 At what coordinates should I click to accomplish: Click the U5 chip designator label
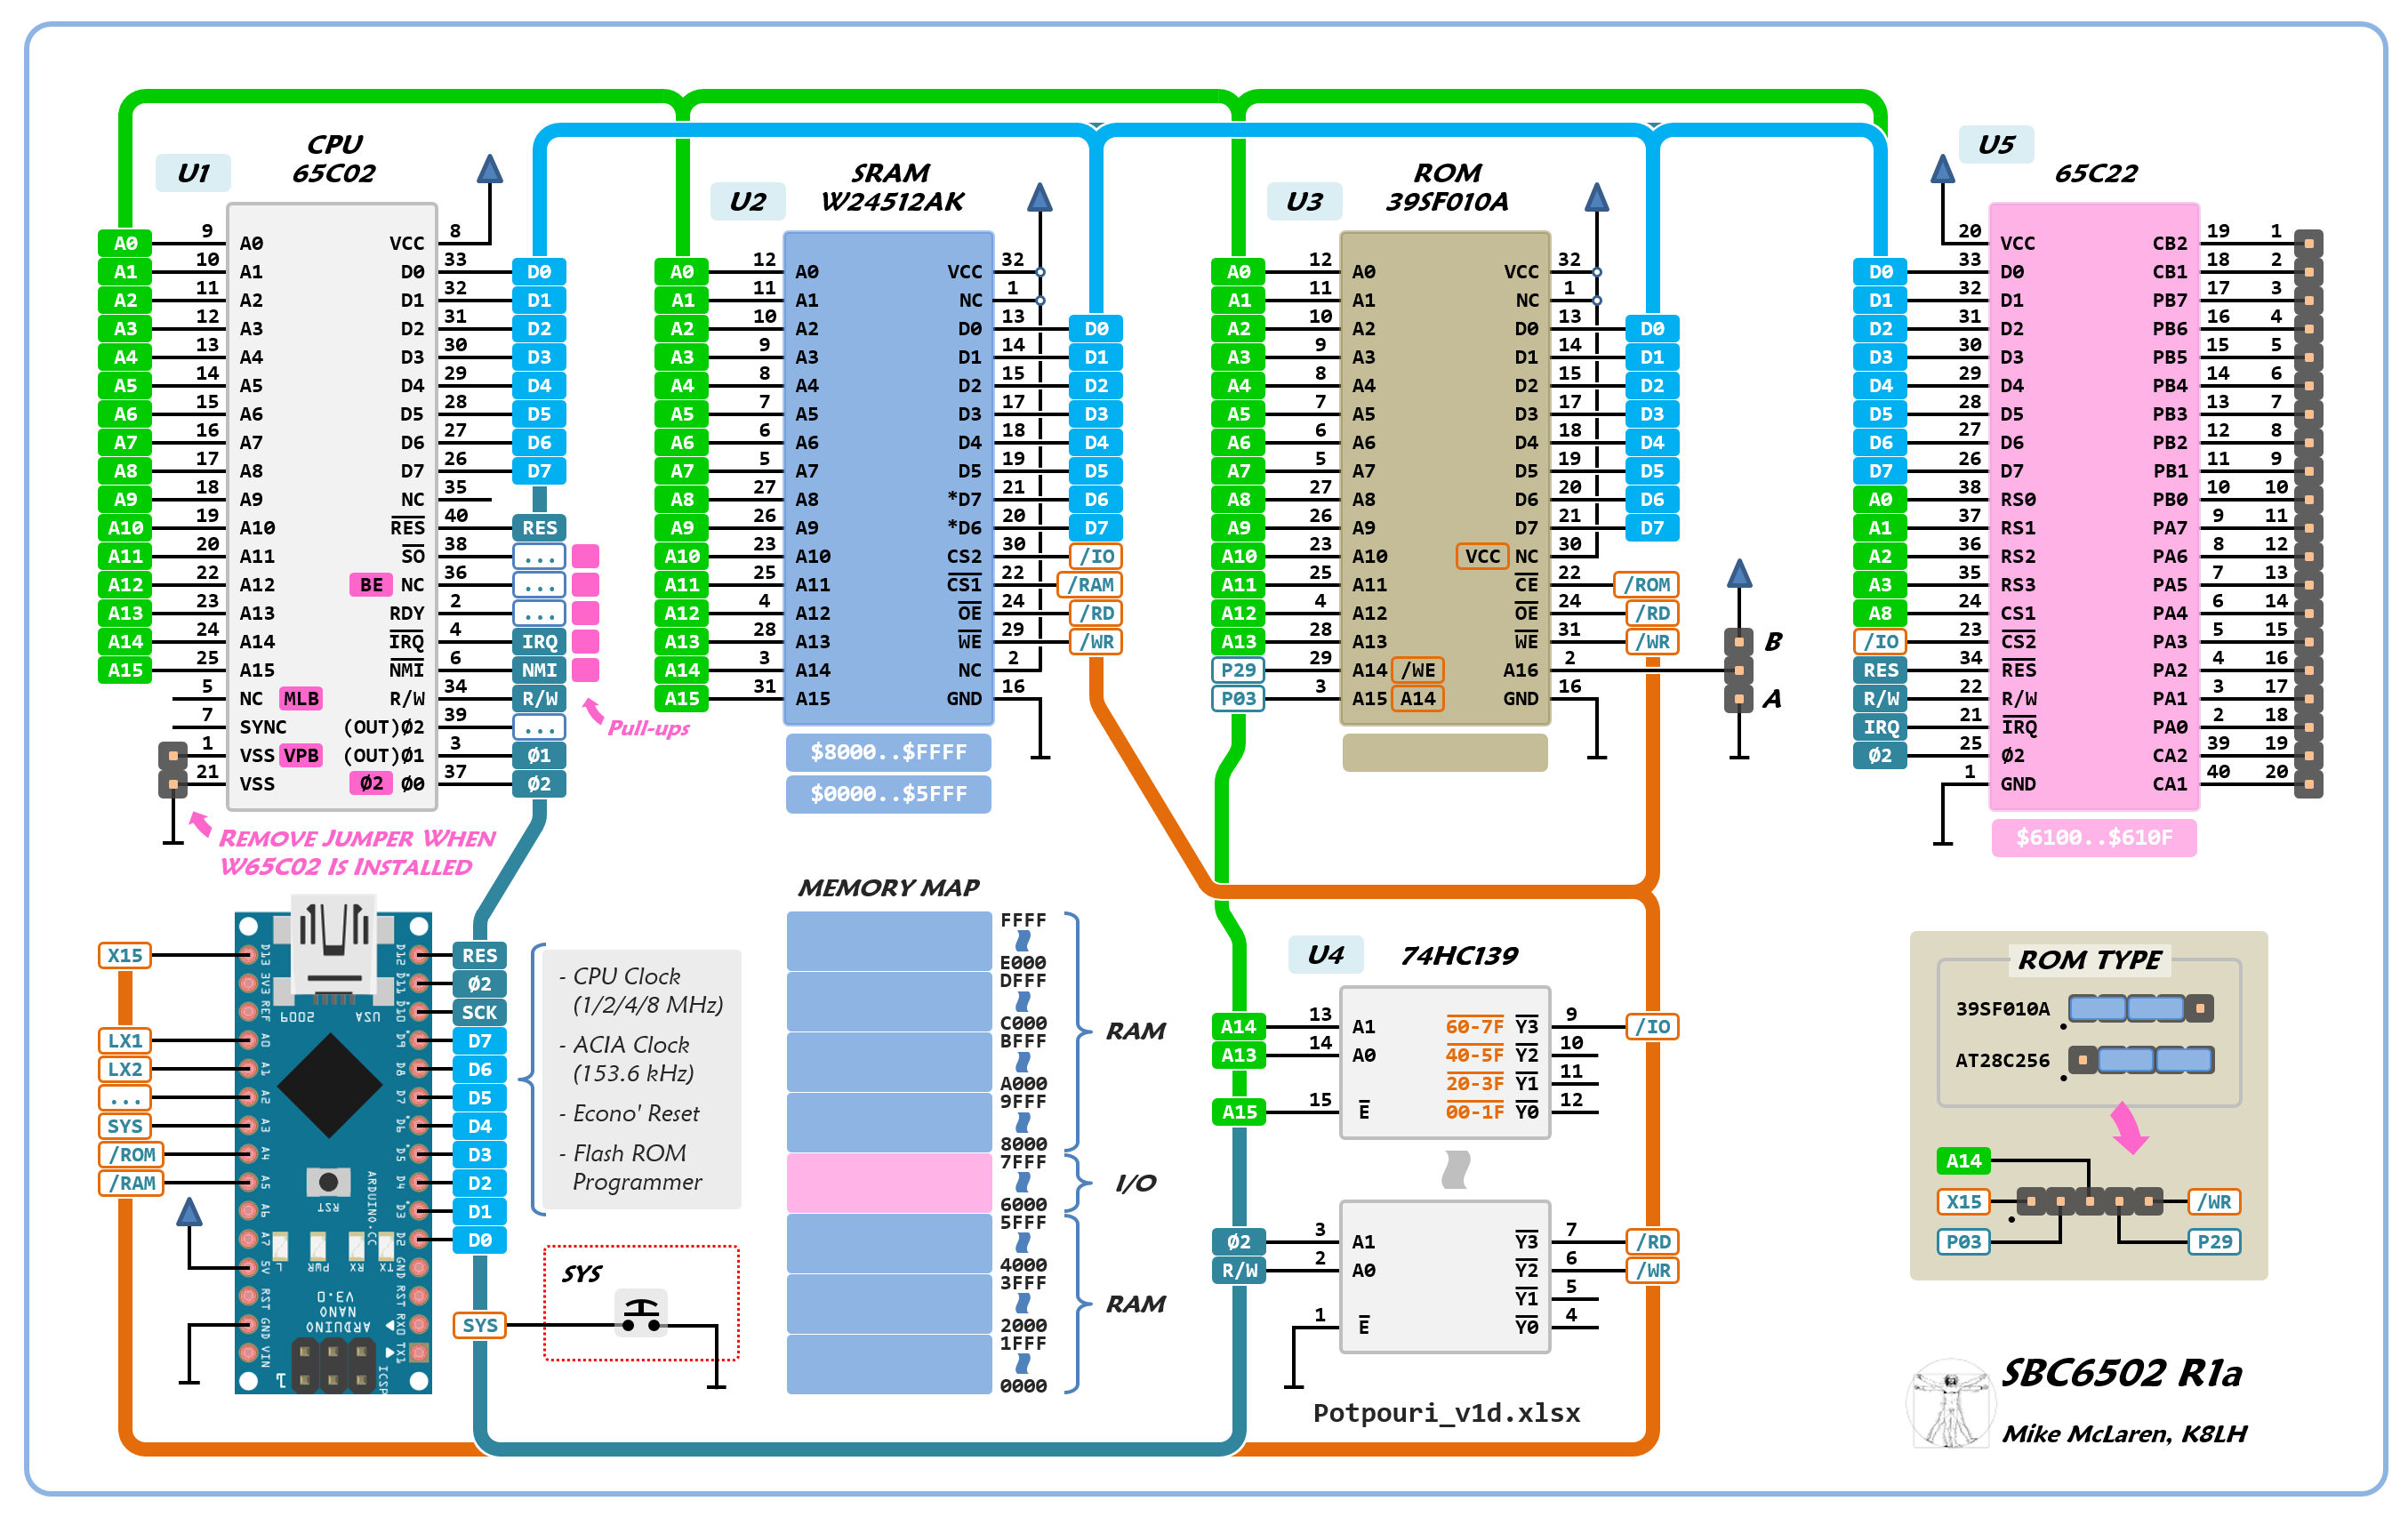pyautogui.click(x=1996, y=145)
